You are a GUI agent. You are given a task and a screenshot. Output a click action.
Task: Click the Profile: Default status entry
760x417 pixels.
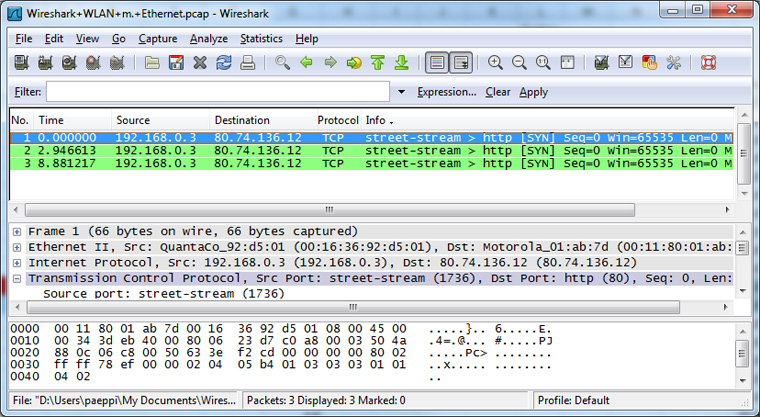573,401
